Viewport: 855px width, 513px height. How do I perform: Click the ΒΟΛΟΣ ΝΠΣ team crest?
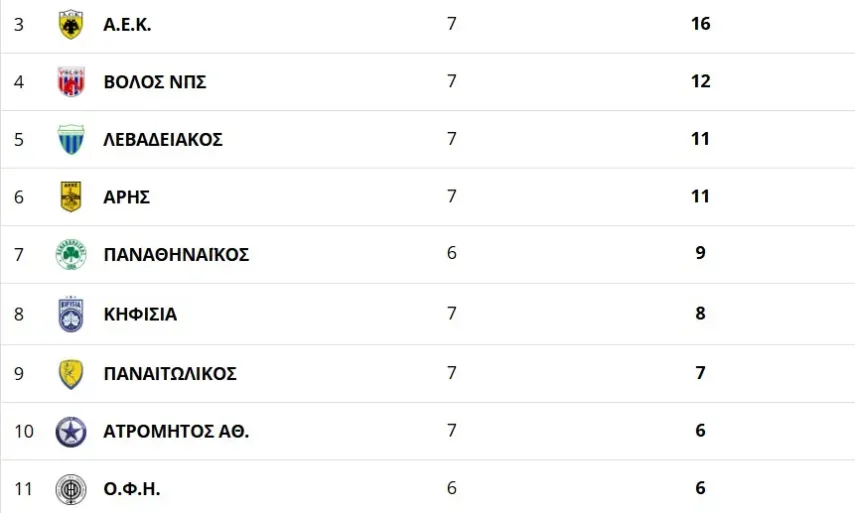tap(71, 81)
